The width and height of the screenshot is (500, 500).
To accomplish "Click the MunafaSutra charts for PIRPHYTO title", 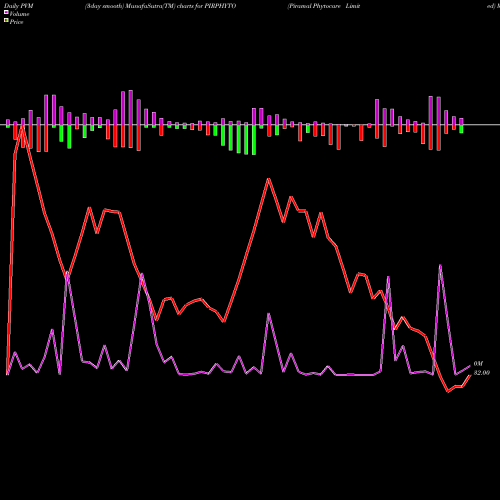I will coord(160,6).
